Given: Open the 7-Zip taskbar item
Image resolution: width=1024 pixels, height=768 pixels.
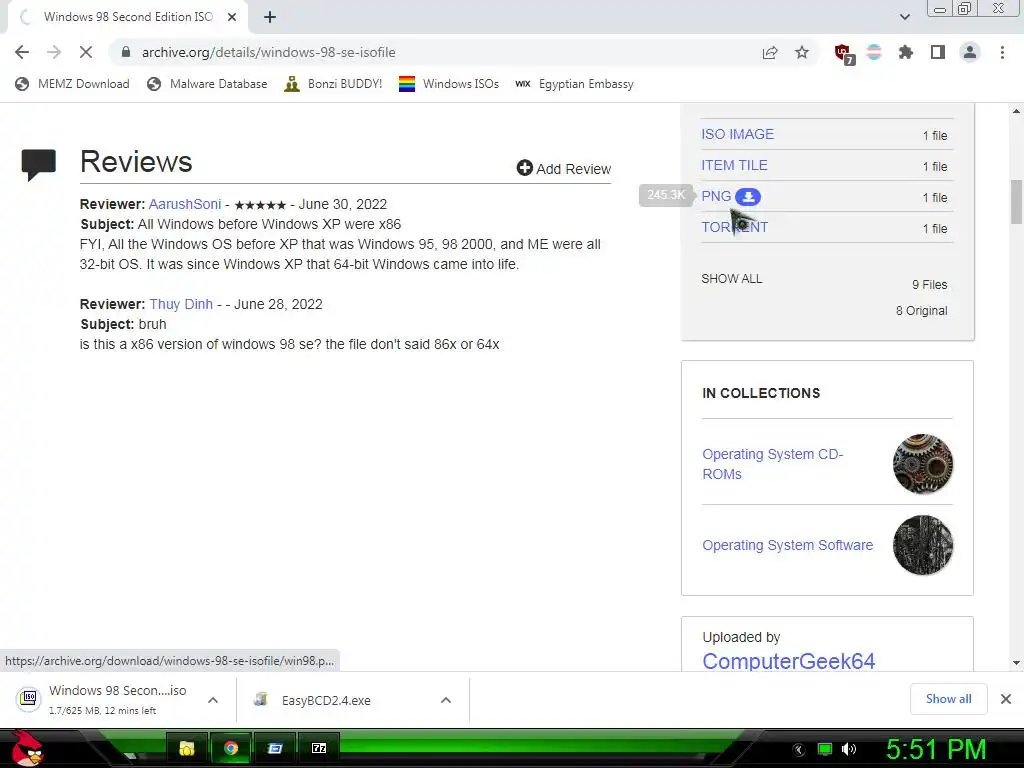Looking at the screenshot, I should [x=319, y=748].
